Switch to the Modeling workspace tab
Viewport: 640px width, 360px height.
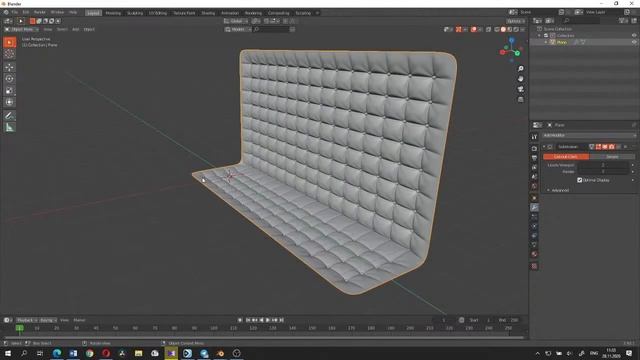(113, 13)
